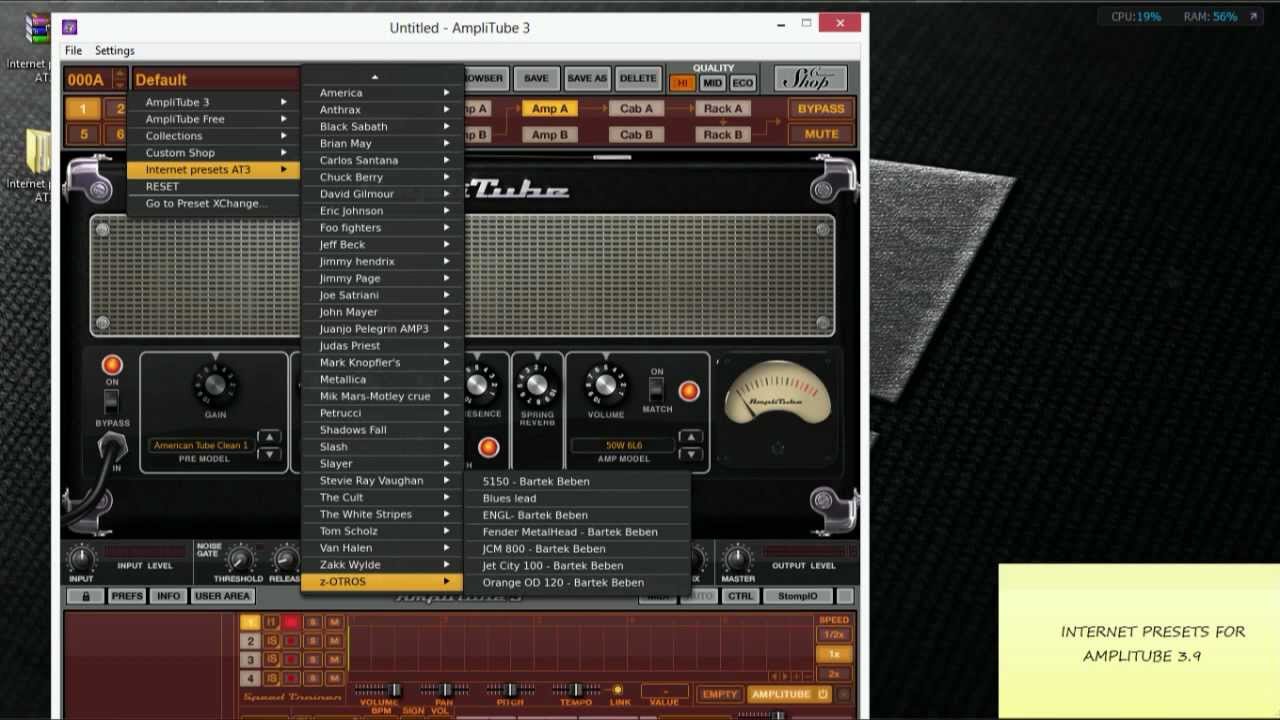
Task: Expand the Black Sabath presets submenu
Action: coord(382,127)
